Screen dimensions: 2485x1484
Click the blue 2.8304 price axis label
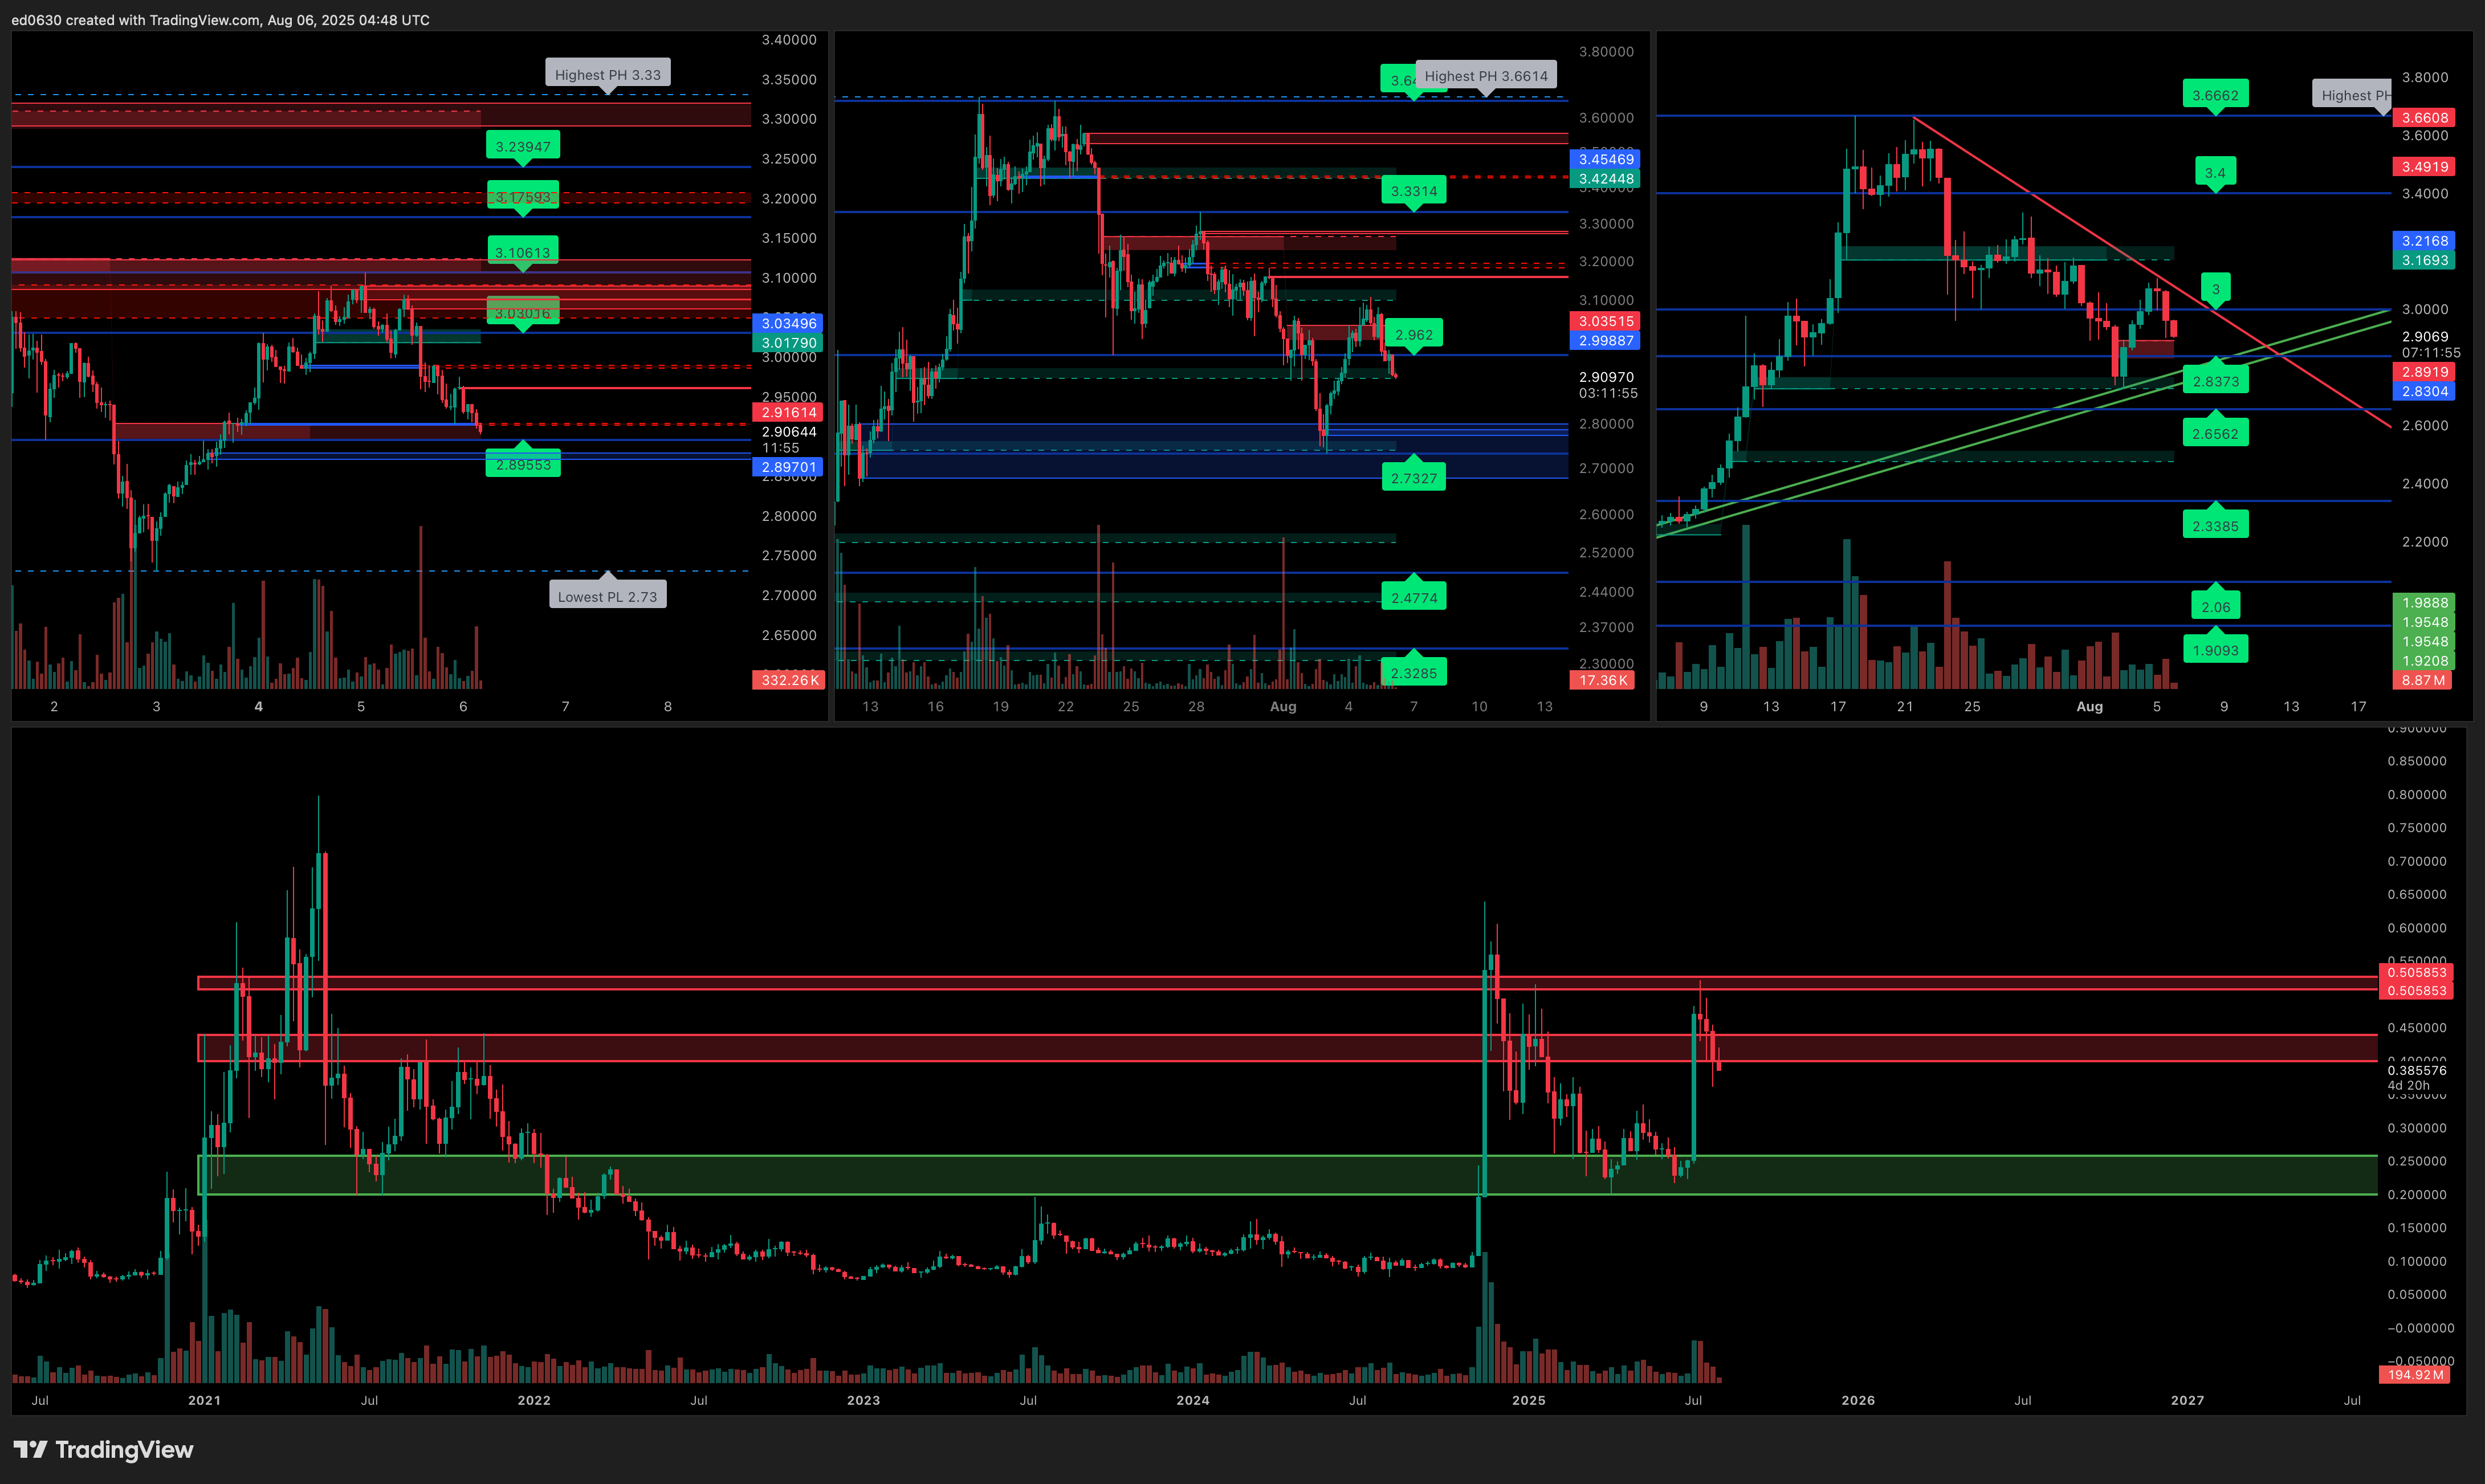point(2425,391)
